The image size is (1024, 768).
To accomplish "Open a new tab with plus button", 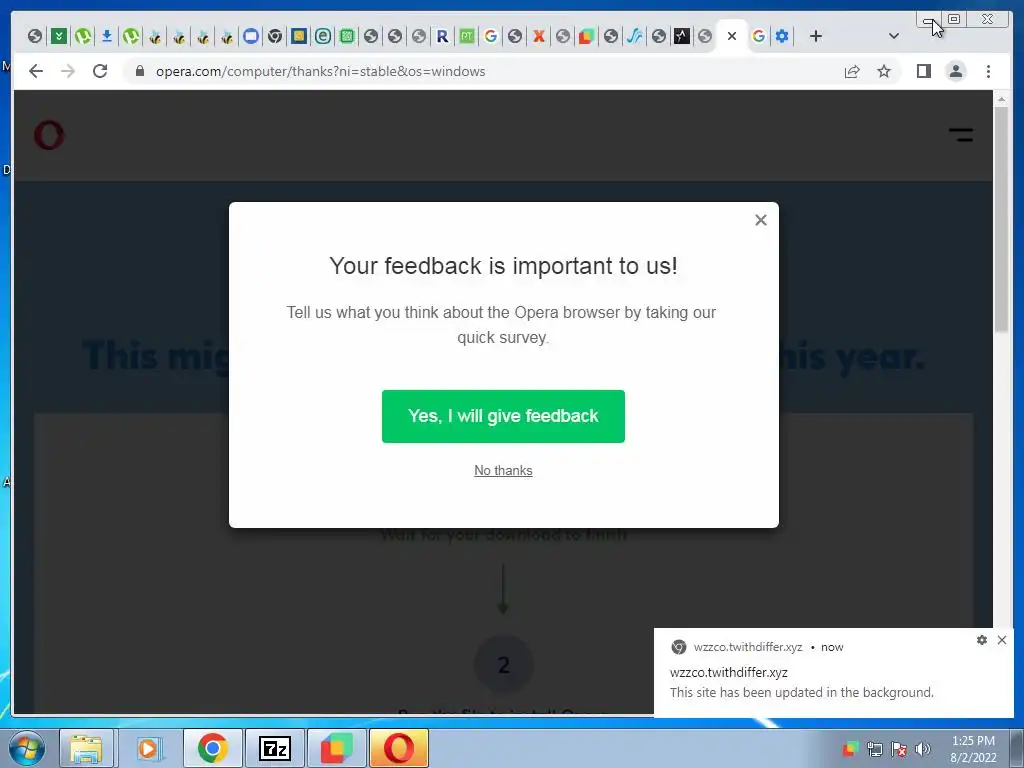I will 816,36.
